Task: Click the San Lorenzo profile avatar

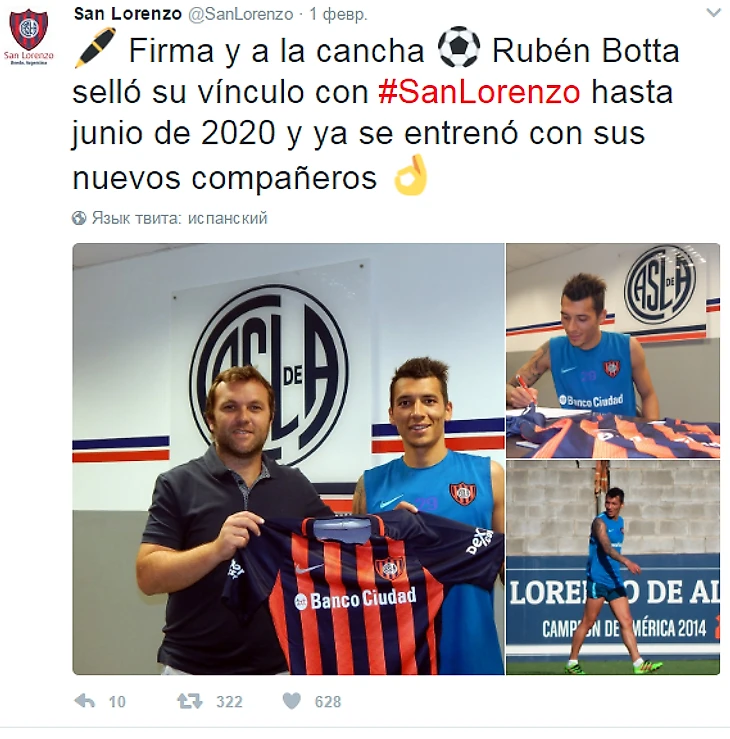Action: coord(28,36)
